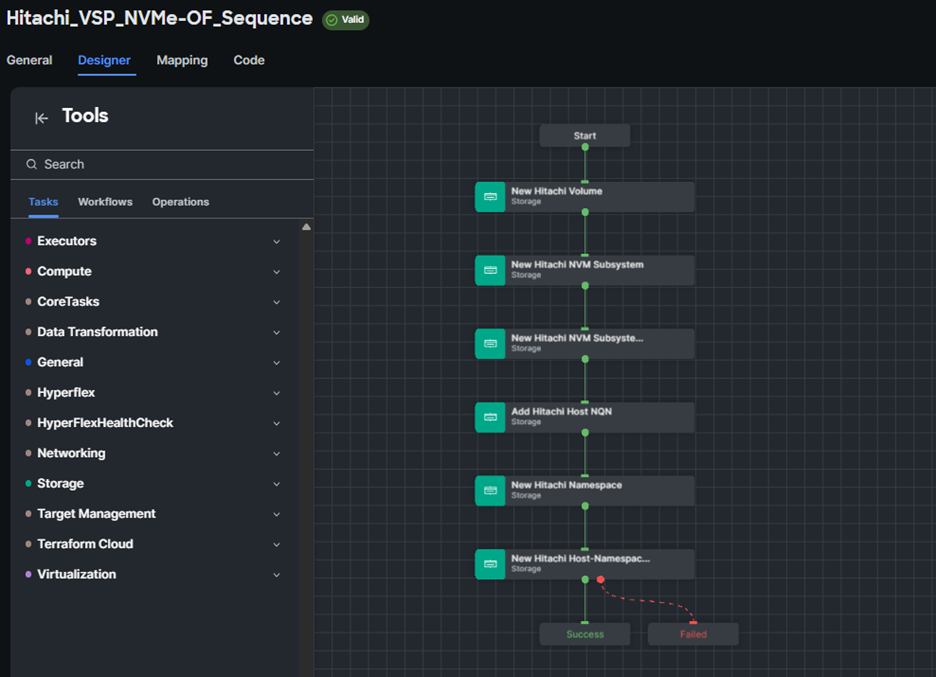936x677 pixels.
Task: Click the green Valid status badge
Action: (x=346, y=20)
